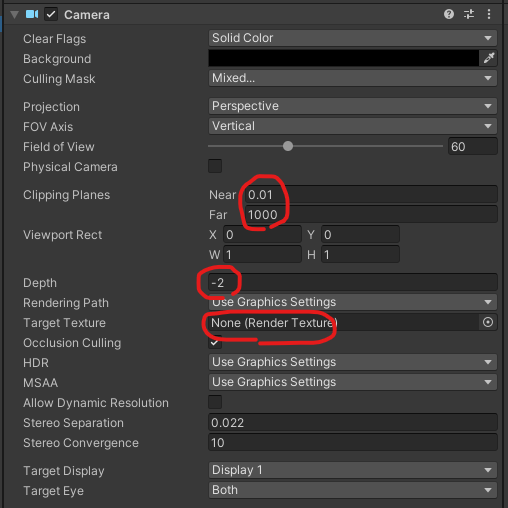The height and width of the screenshot is (508, 508).
Task: Click the Field of View value field
Action: click(472, 146)
